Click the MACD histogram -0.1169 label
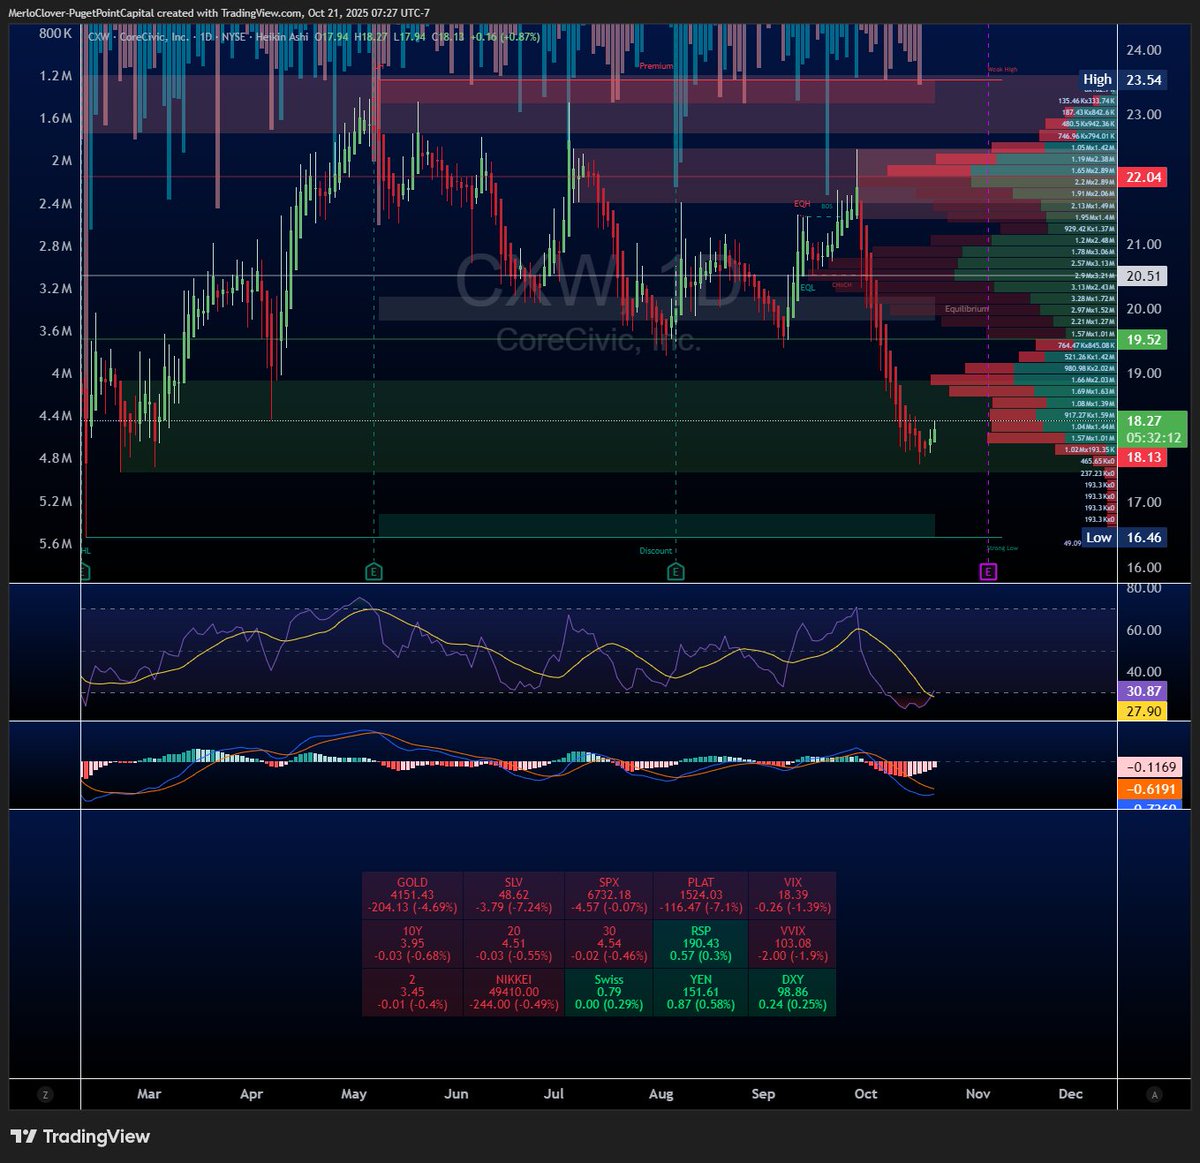Screen dimensions: 1200x1163 [1150, 767]
